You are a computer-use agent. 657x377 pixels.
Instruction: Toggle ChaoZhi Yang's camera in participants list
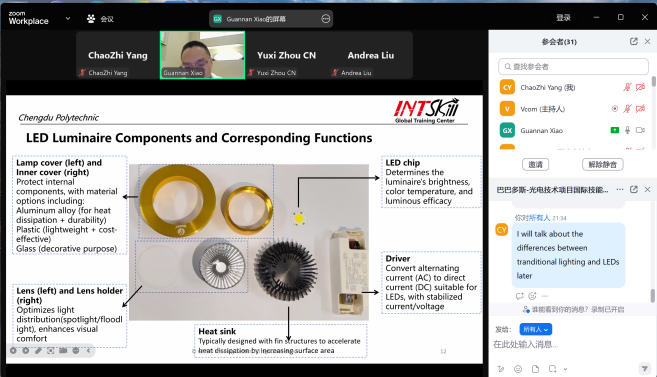[640, 87]
